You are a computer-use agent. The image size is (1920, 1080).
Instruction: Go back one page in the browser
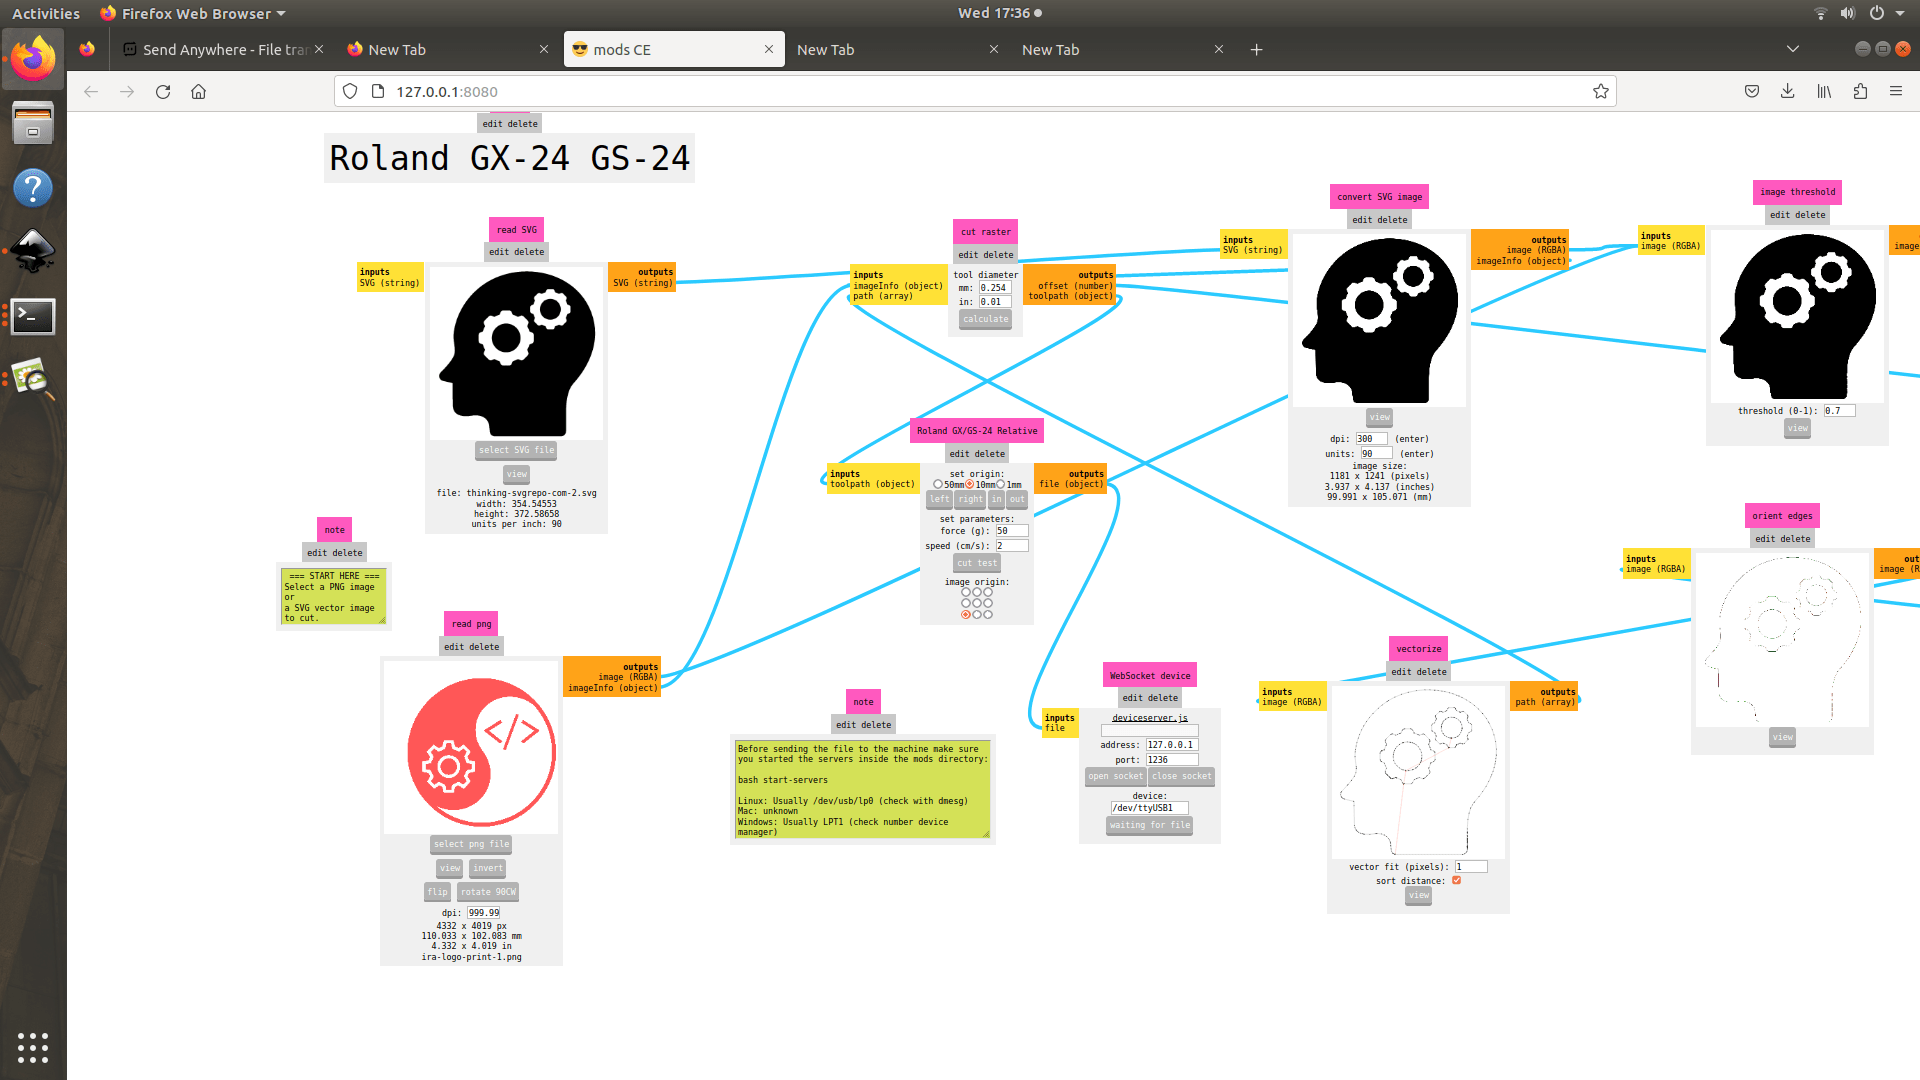point(91,91)
